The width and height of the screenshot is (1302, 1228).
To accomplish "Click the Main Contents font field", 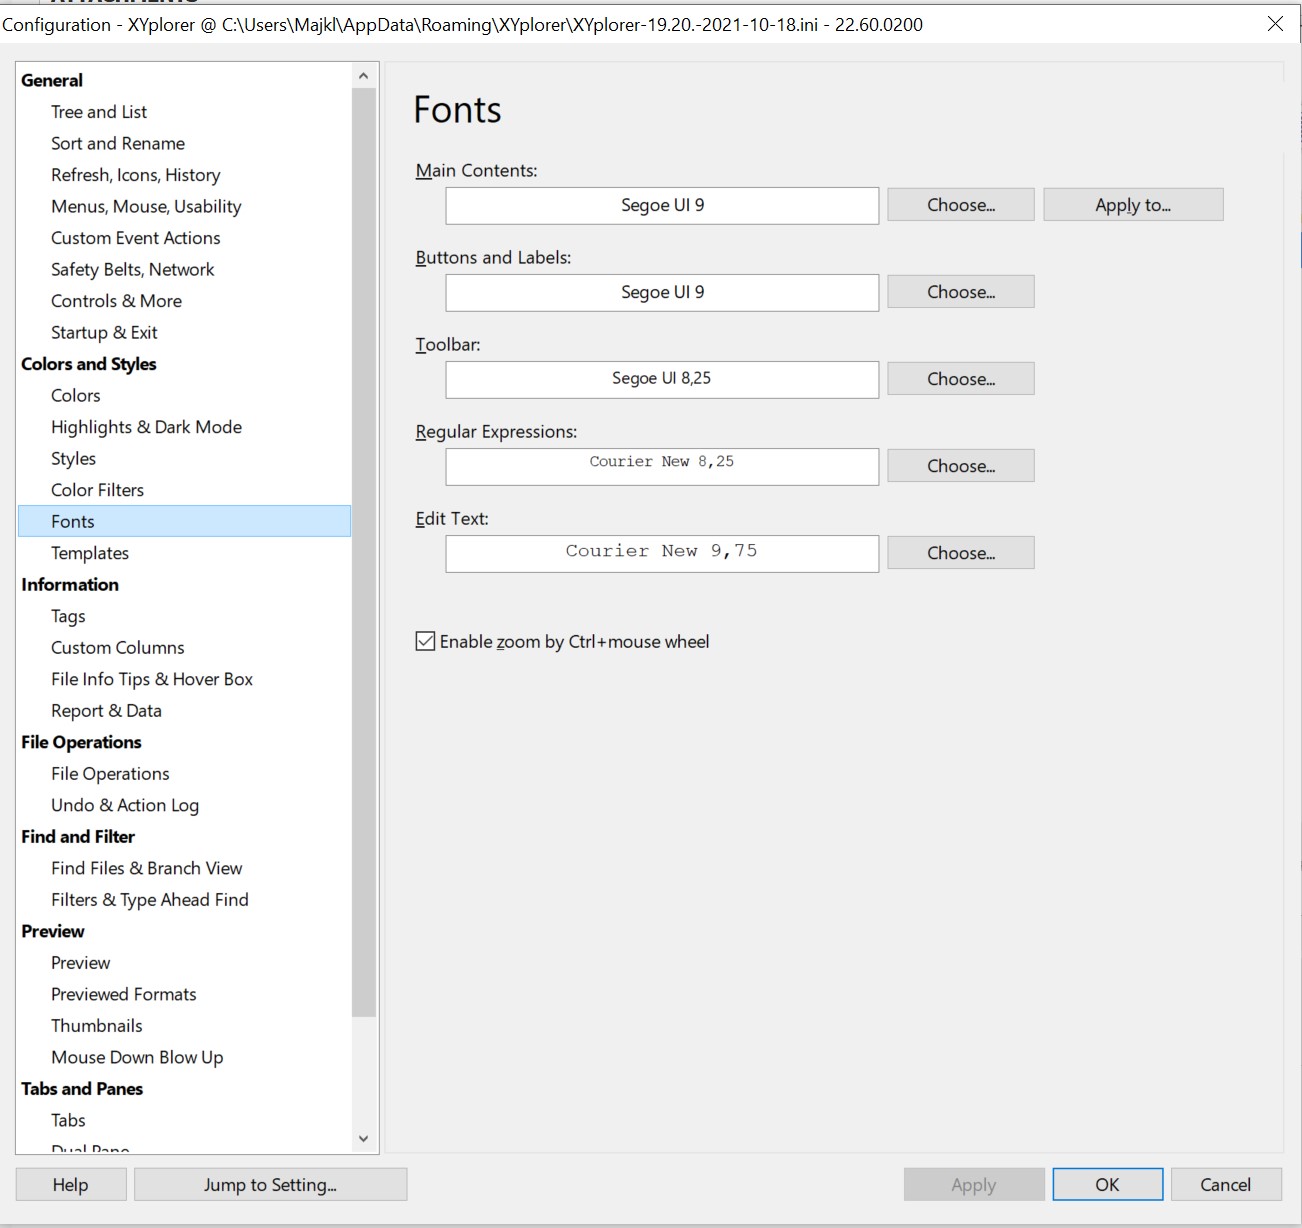I will (662, 206).
